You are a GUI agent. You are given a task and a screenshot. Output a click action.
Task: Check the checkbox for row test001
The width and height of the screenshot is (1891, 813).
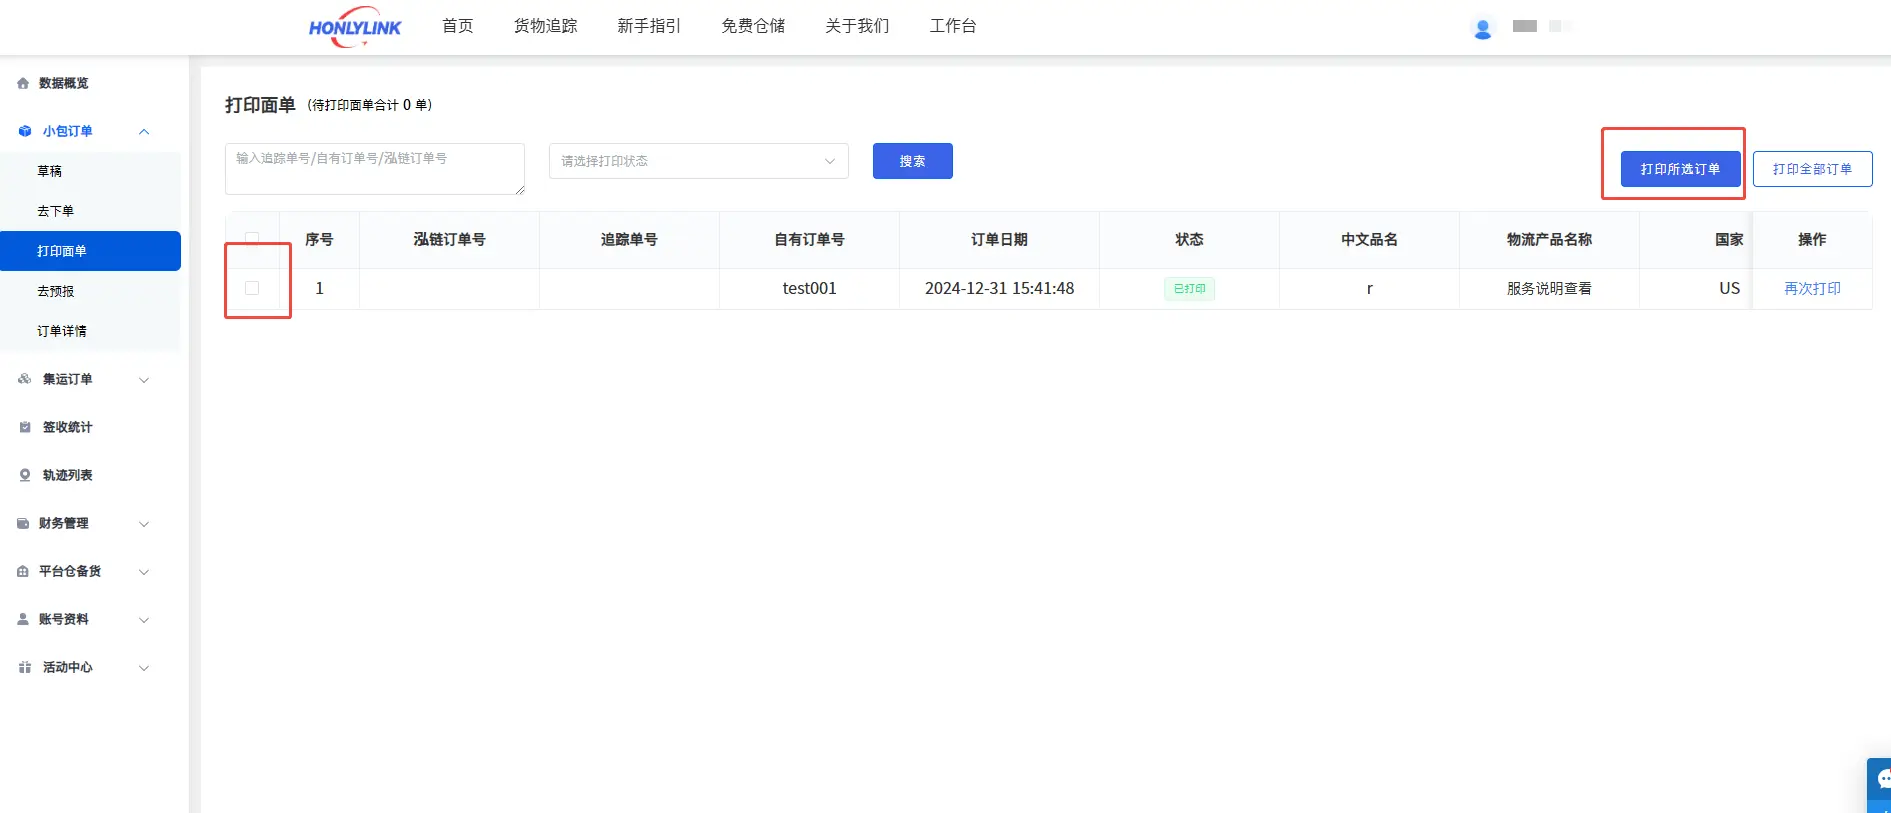252,288
